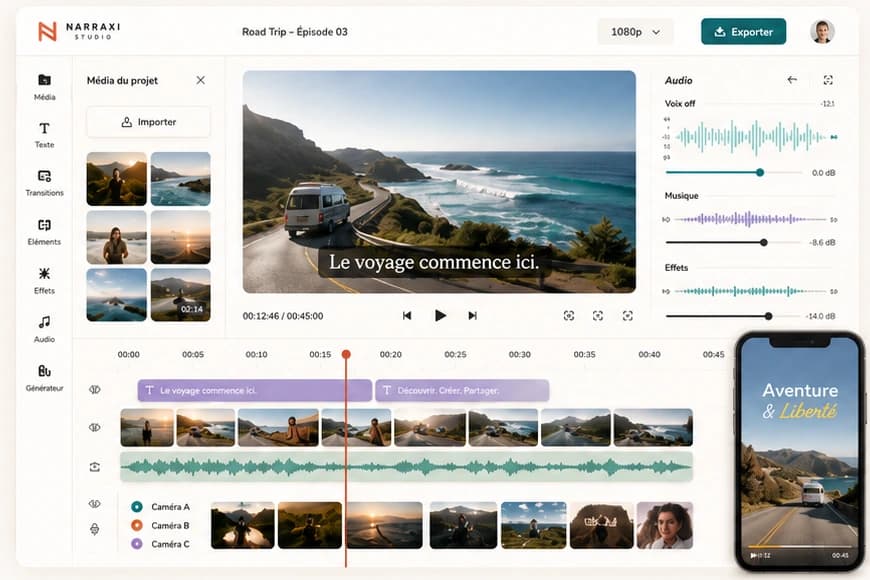The height and width of the screenshot is (580, 870).
Task: Select Caméra A
Action: pos(161,507)
